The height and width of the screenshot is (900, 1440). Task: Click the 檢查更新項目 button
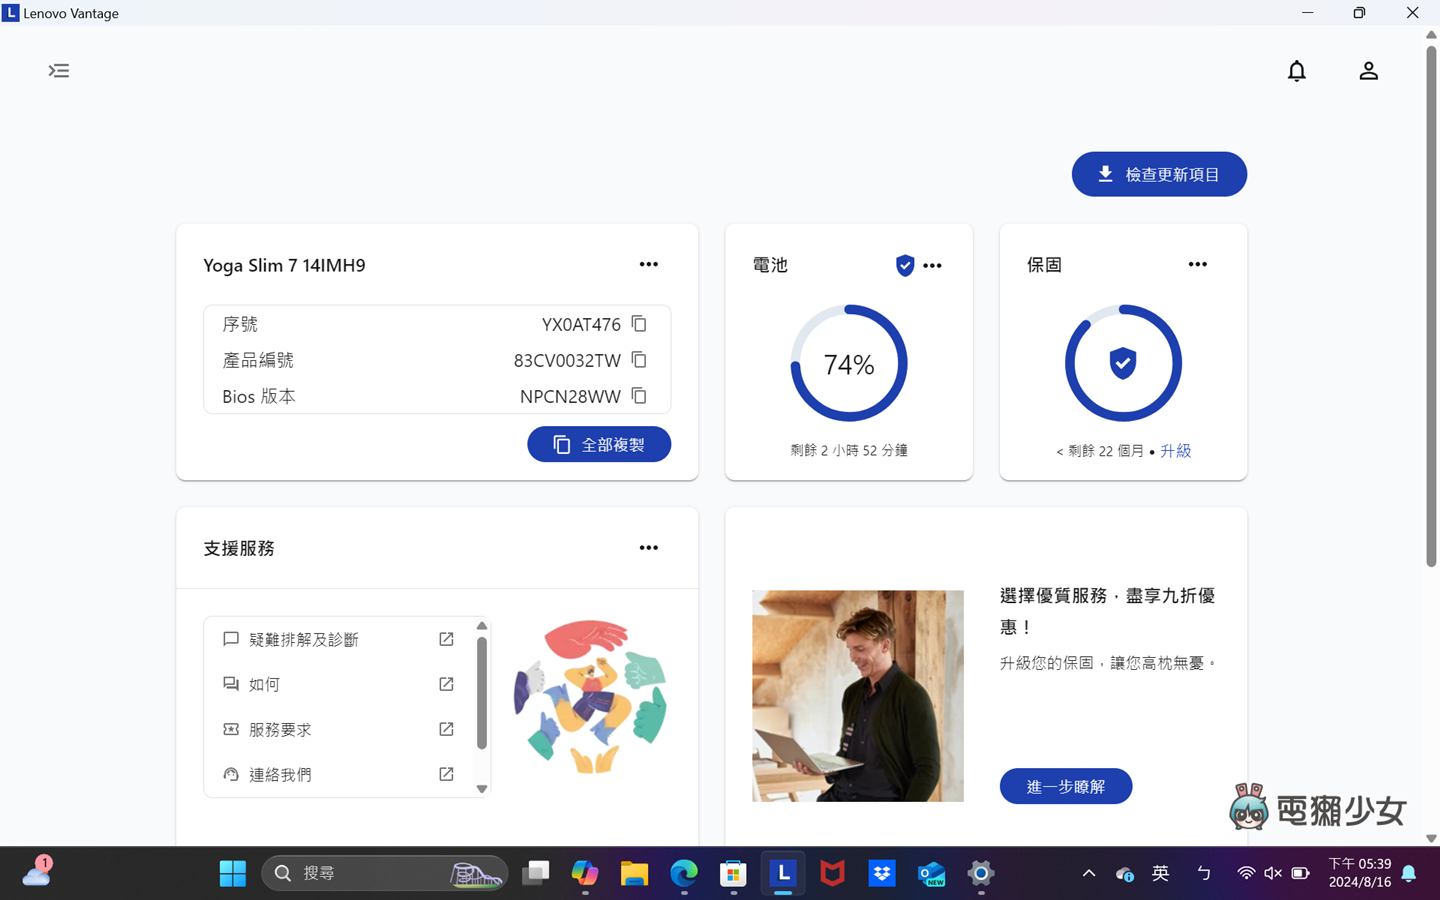pyautogui.click(x=1159, y=174)
